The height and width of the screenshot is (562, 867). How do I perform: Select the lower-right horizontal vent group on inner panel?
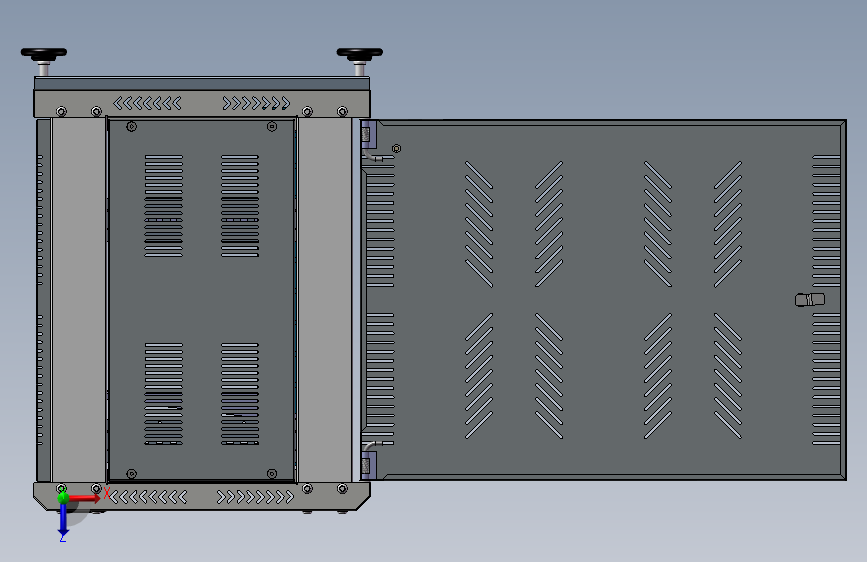point(240,394)
